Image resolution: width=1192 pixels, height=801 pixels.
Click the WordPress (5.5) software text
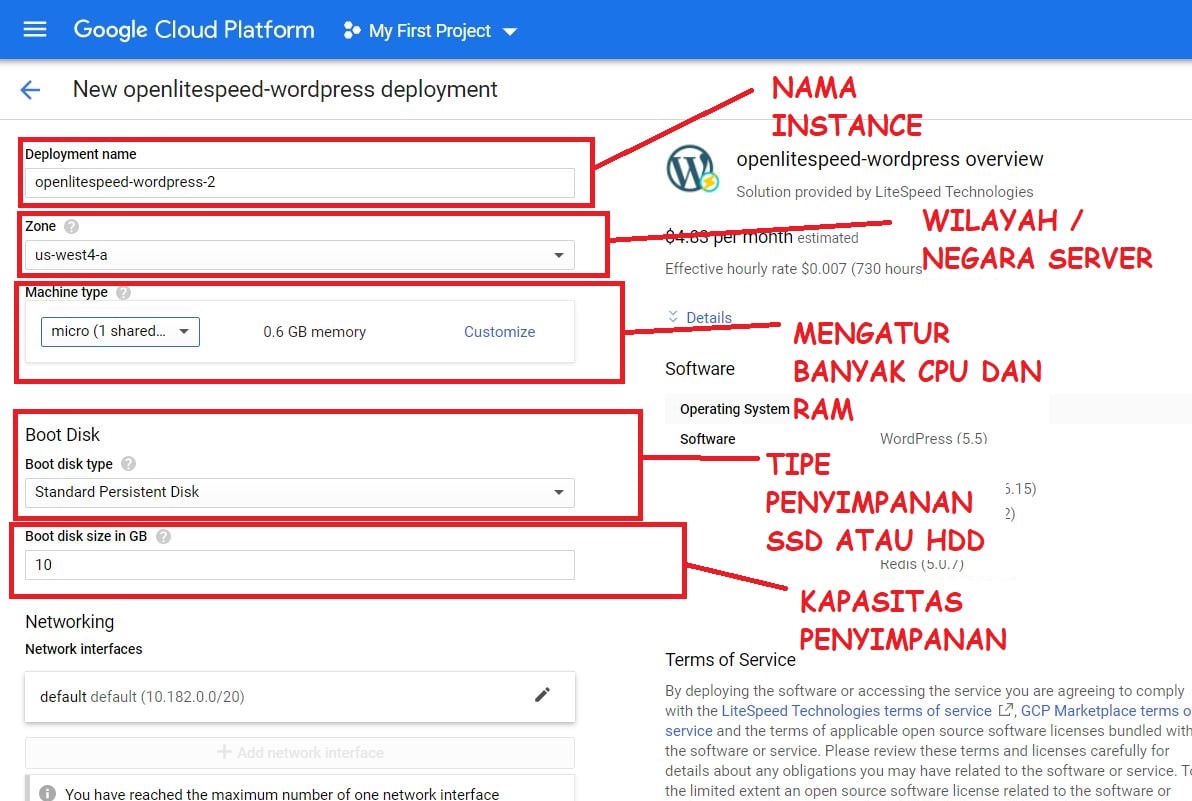point(934,438)
